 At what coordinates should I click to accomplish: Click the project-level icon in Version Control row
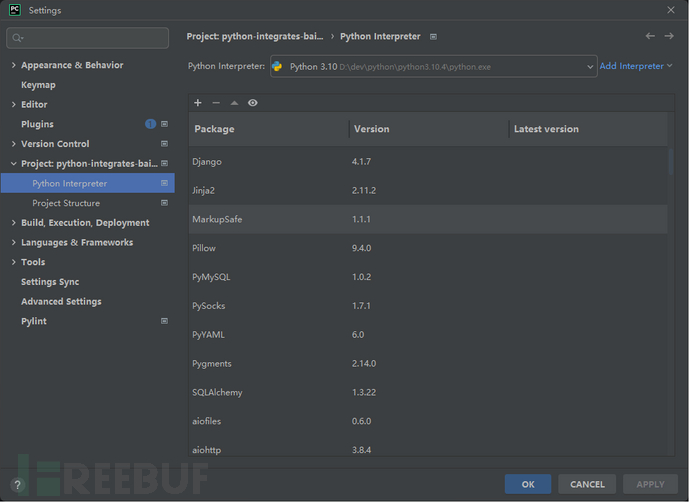coord(165,144)
